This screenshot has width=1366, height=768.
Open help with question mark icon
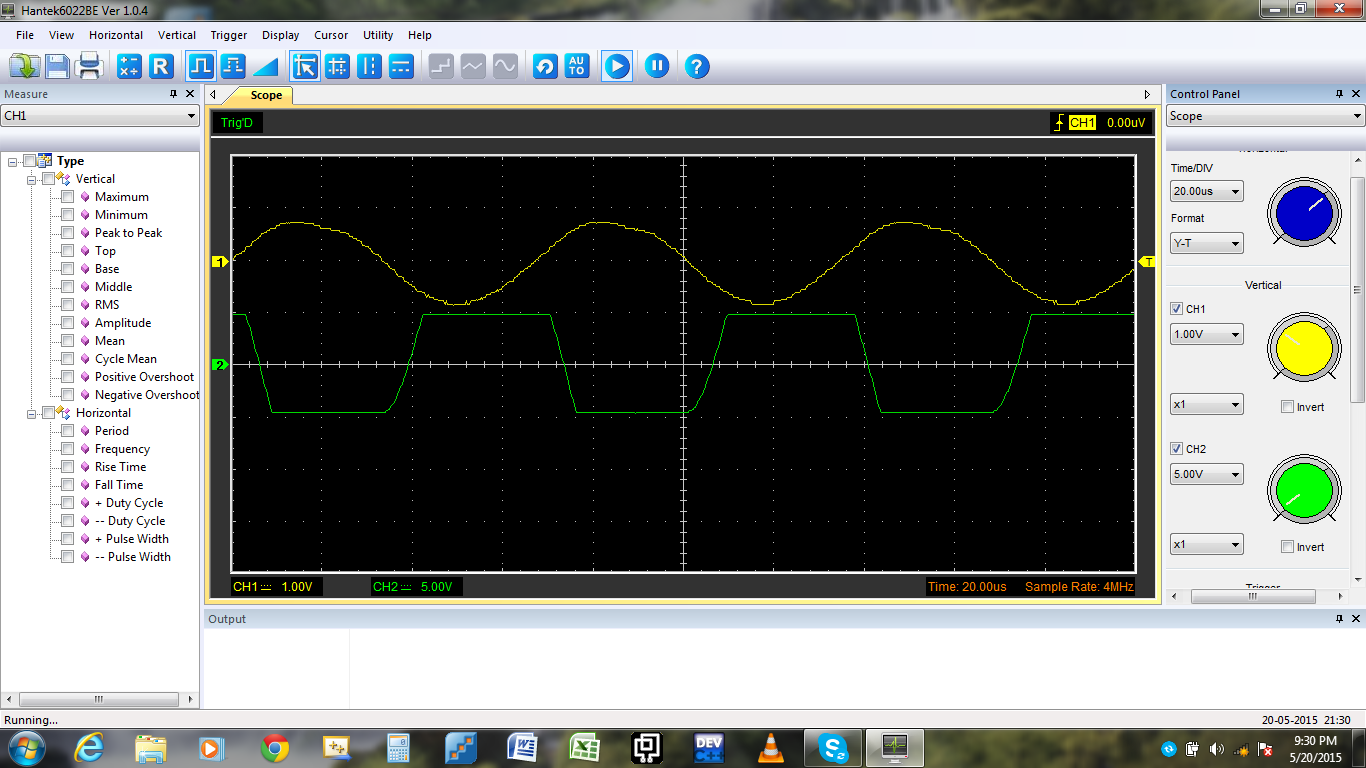tap(697, 67)
